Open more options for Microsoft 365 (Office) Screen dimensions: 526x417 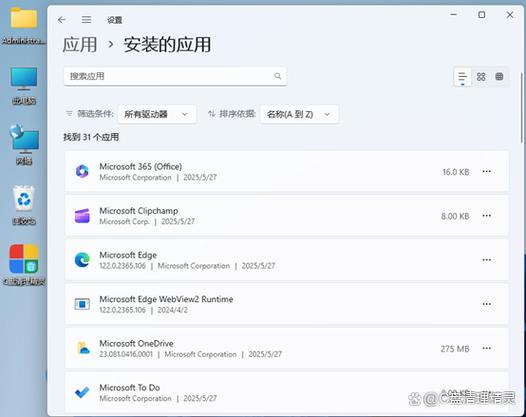[487, 171]
